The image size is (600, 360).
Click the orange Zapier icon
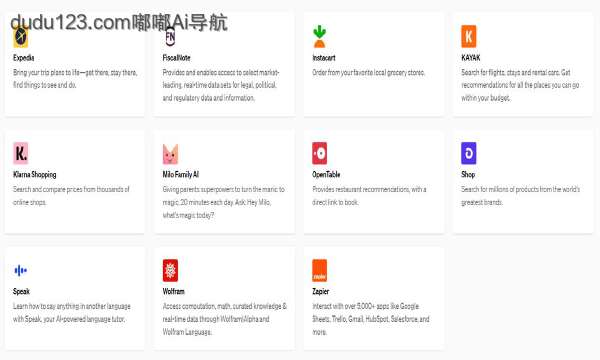[320, 270]
